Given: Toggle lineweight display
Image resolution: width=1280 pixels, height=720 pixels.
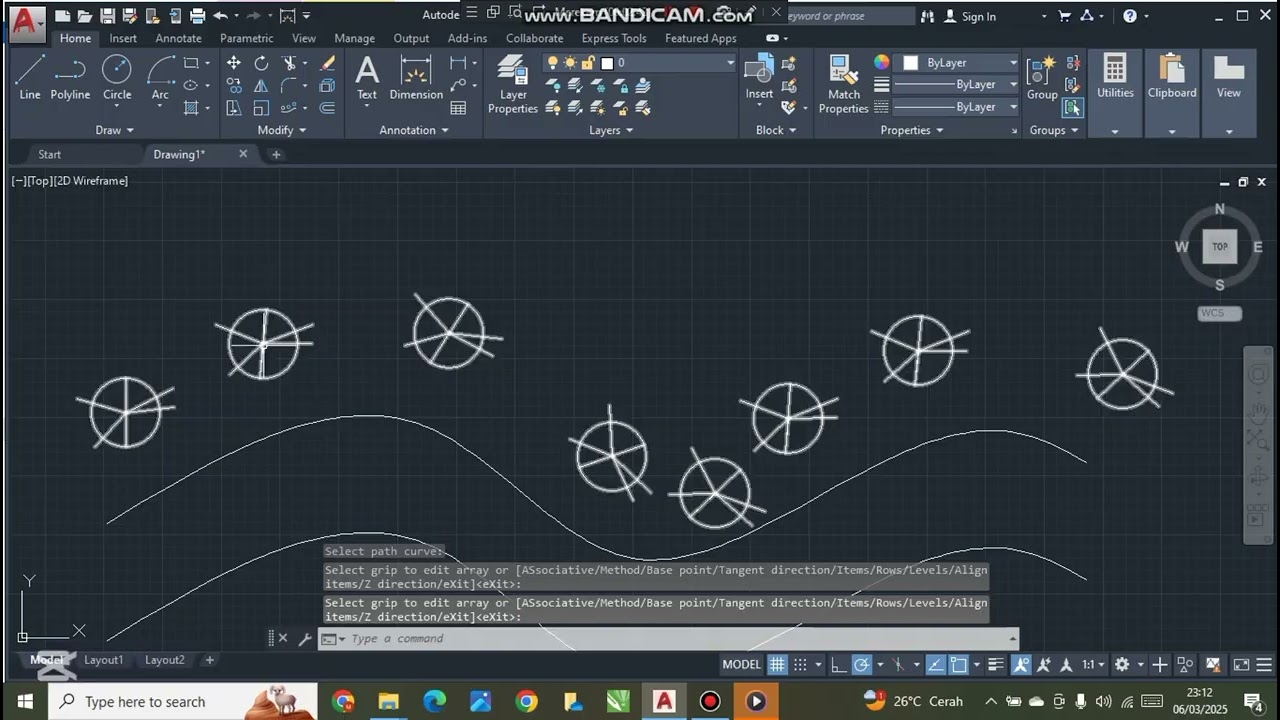Looking at the screenshot, I should pyautogui.click(x=996, y=664).
